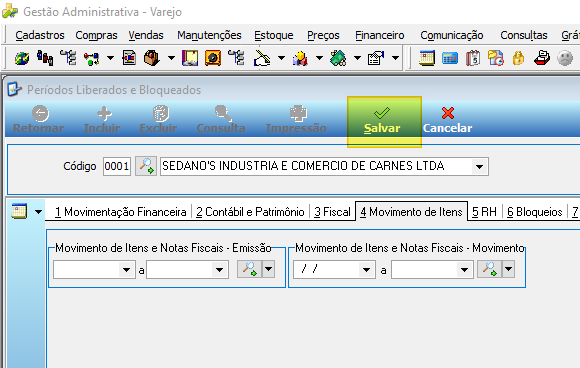Expand the arrow beside Emissão search icon
This screenshot has width=580, height=368.
[268, 269]
